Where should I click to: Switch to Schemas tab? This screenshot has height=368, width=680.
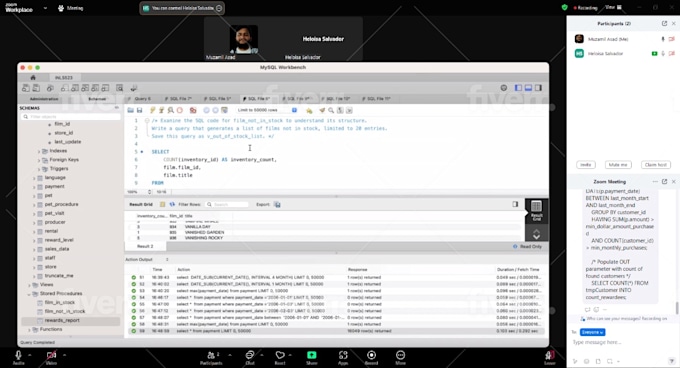(x=97, y=99)
